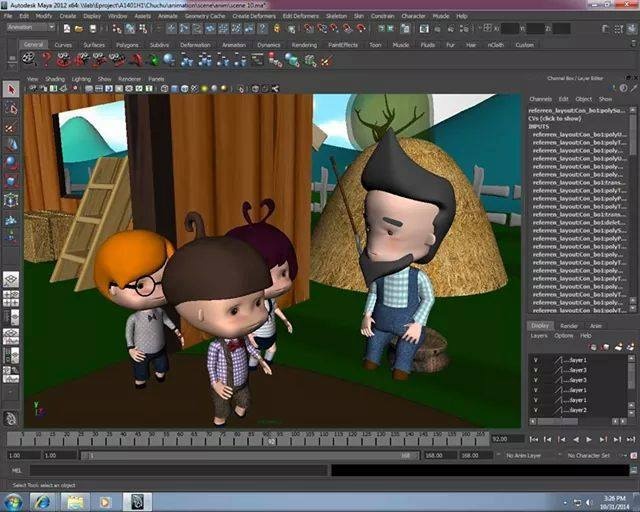640x512 pixels.
Task: Click the Windows Start button
Action: 14,501
